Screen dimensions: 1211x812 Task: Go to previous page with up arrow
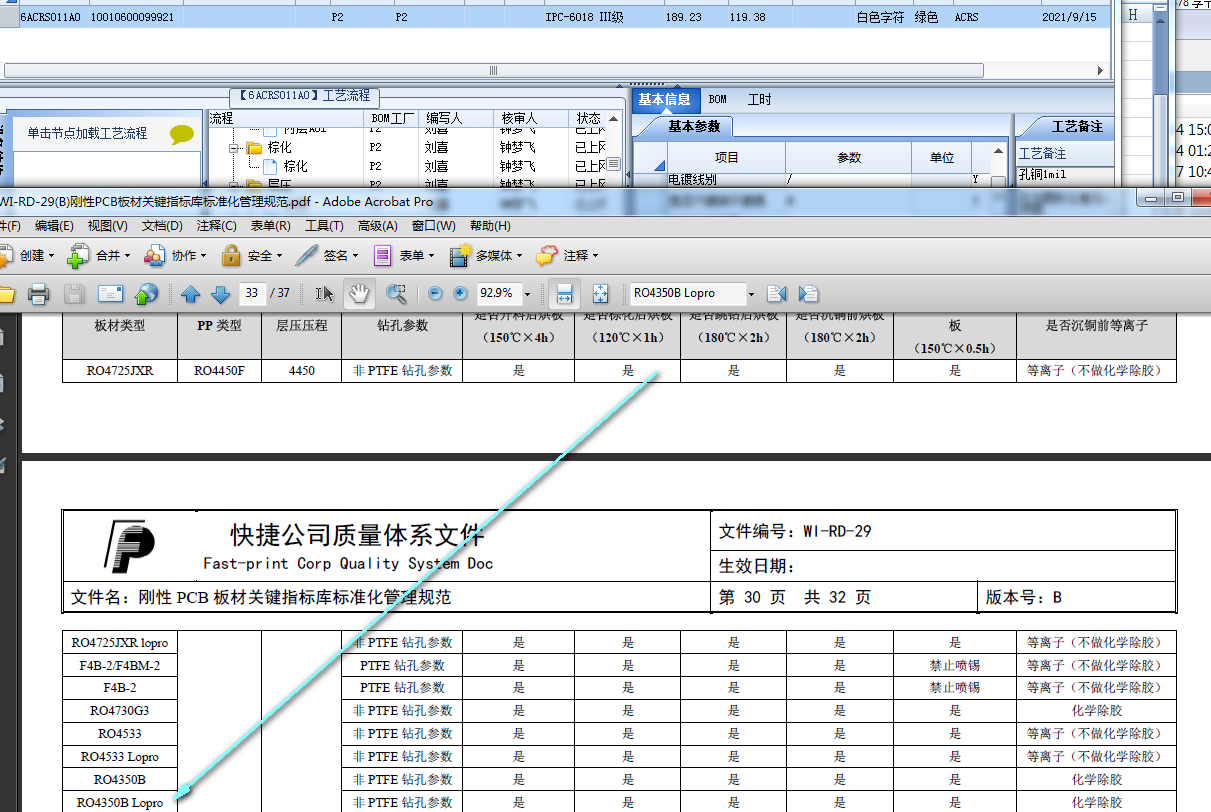point(191,294)
